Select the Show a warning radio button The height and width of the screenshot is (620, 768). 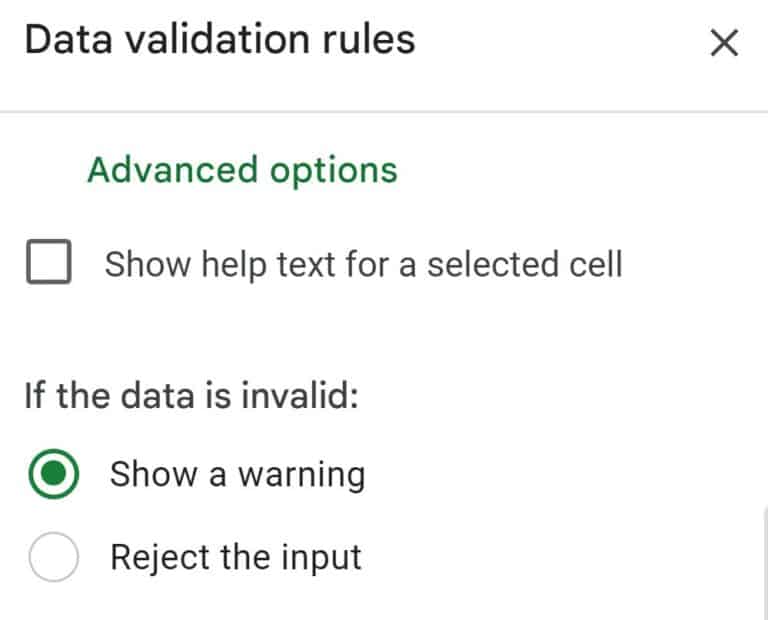tap(53, 474)
